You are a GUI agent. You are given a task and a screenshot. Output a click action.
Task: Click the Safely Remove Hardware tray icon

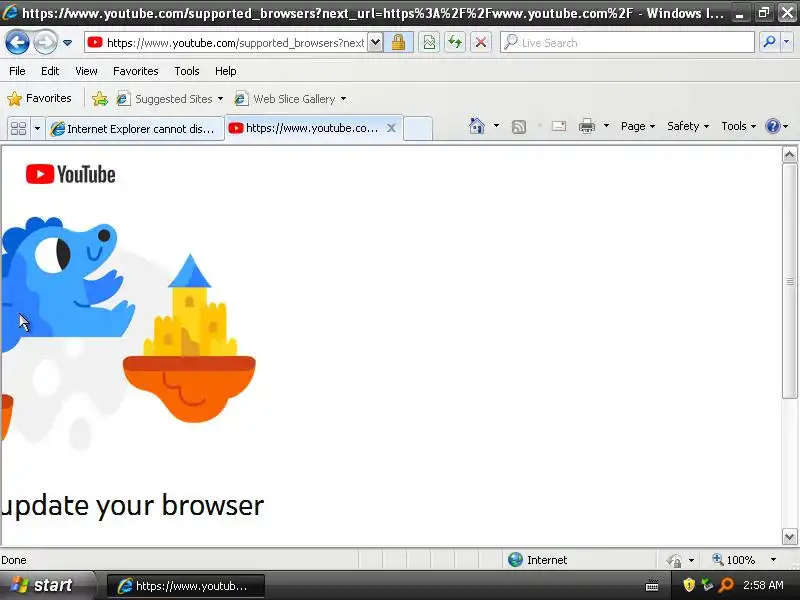pyautogui.click(x=707, y=585)
